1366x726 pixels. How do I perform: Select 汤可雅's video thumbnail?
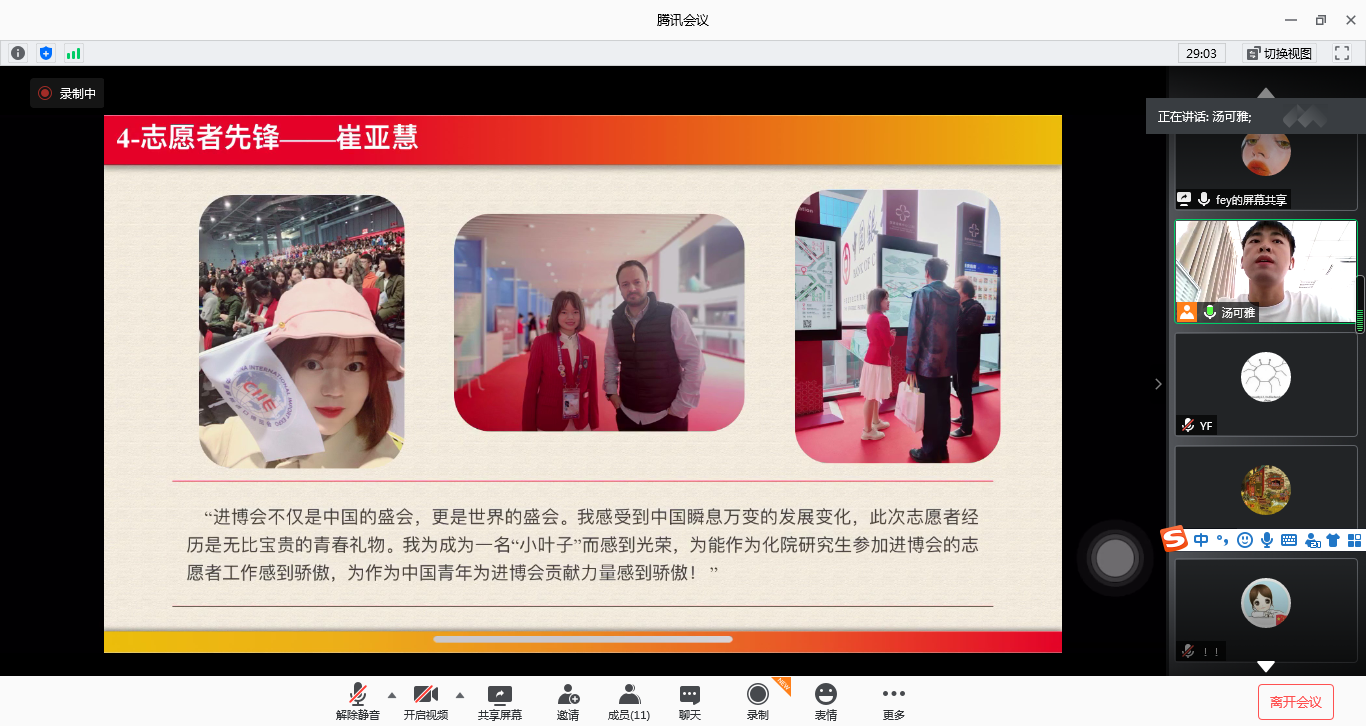[1265, 271]
